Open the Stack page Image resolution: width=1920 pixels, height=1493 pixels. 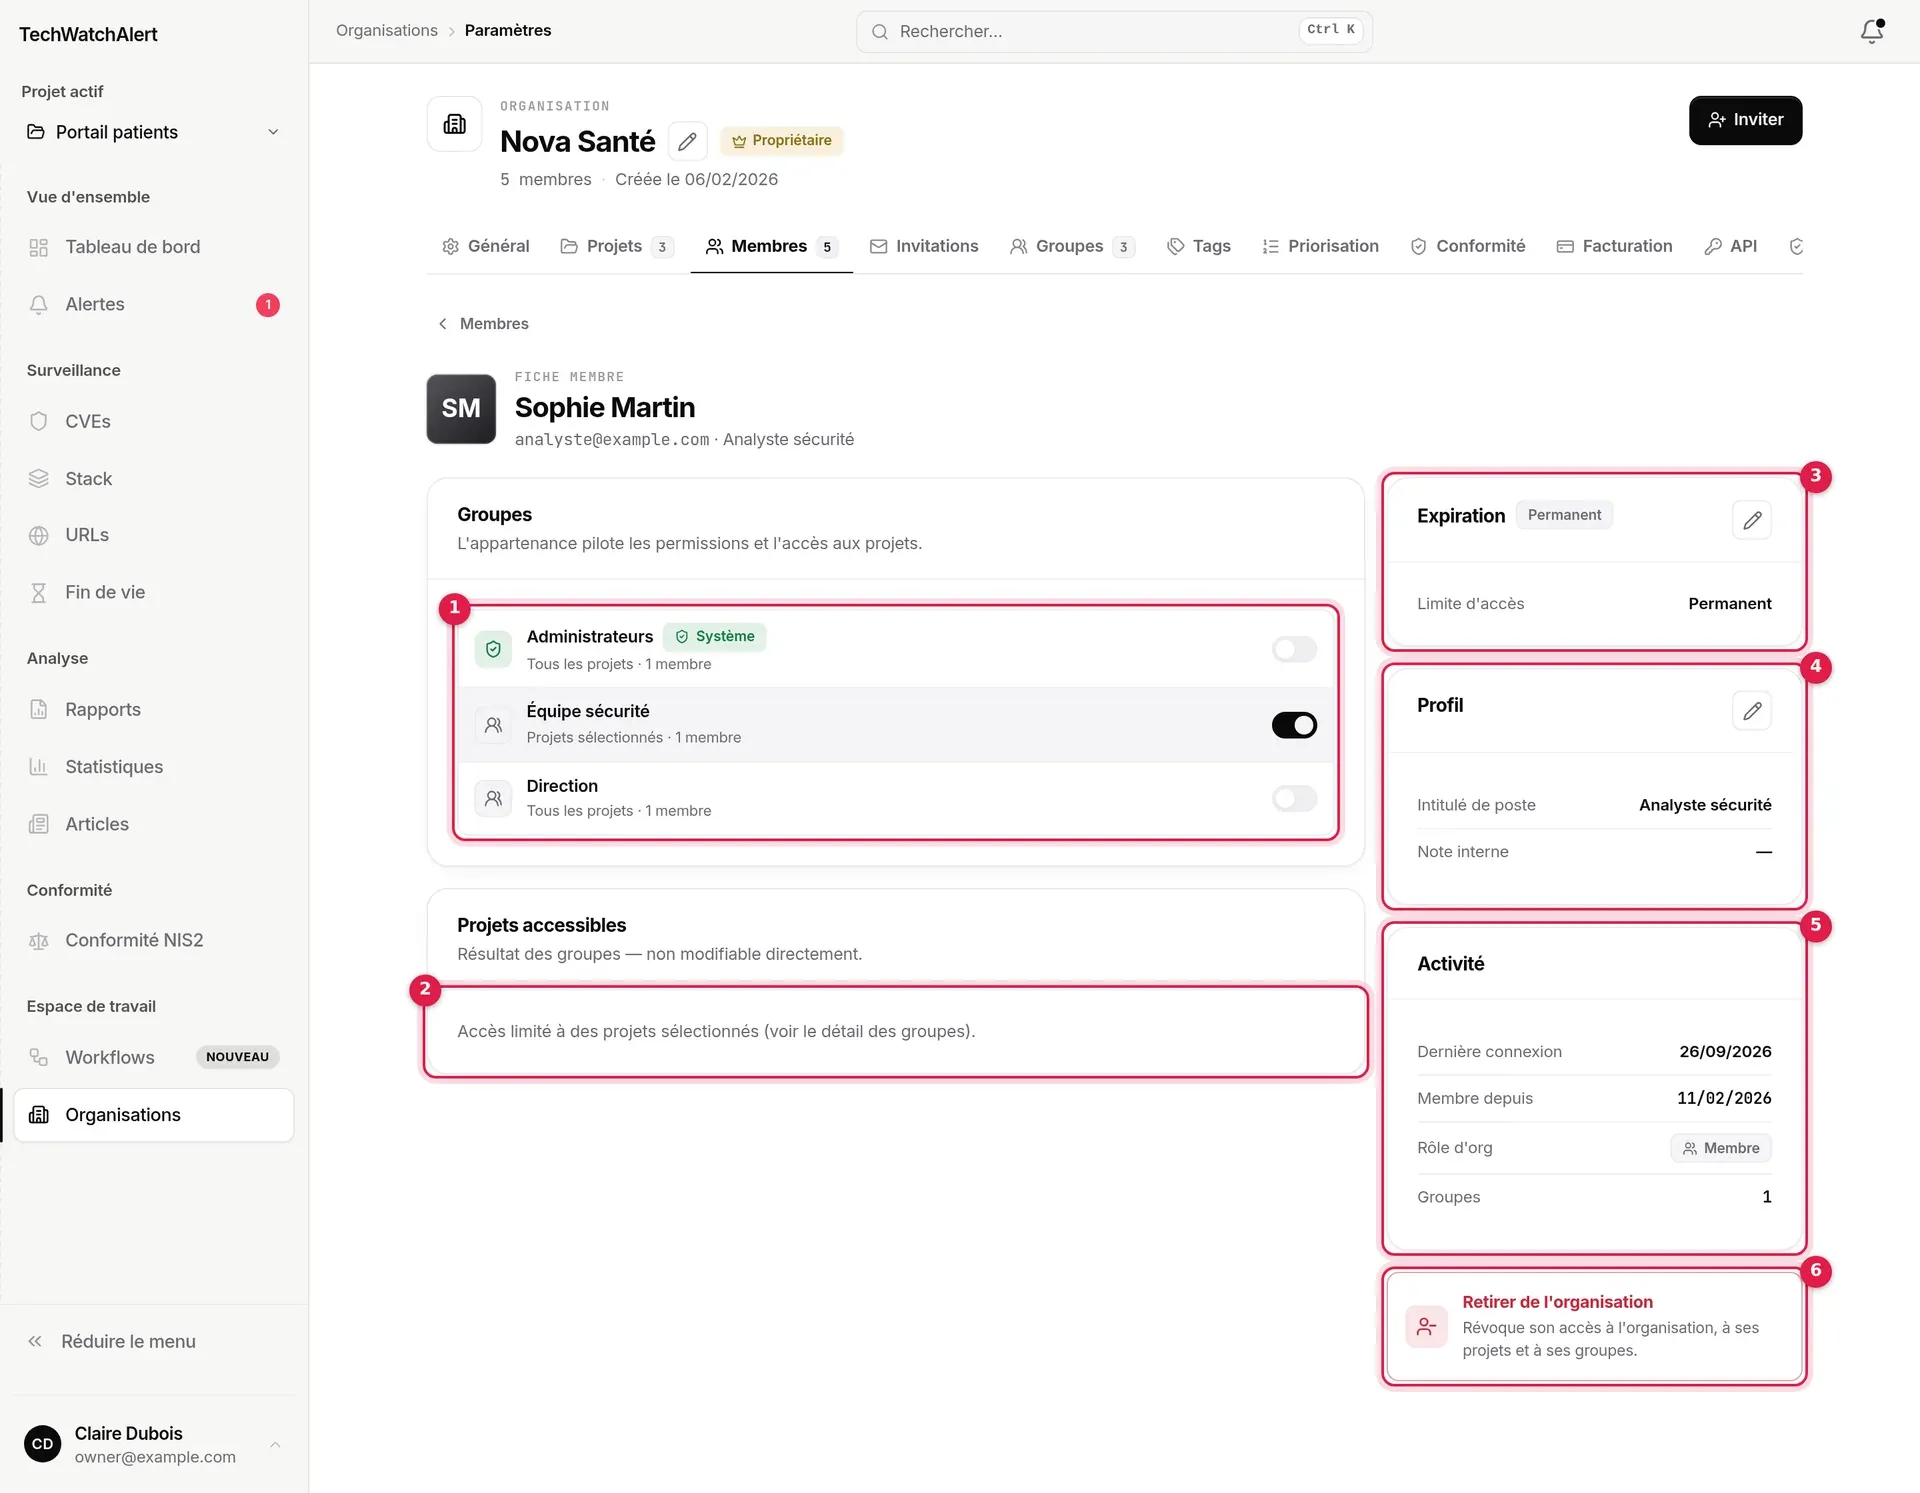(153, 478)
